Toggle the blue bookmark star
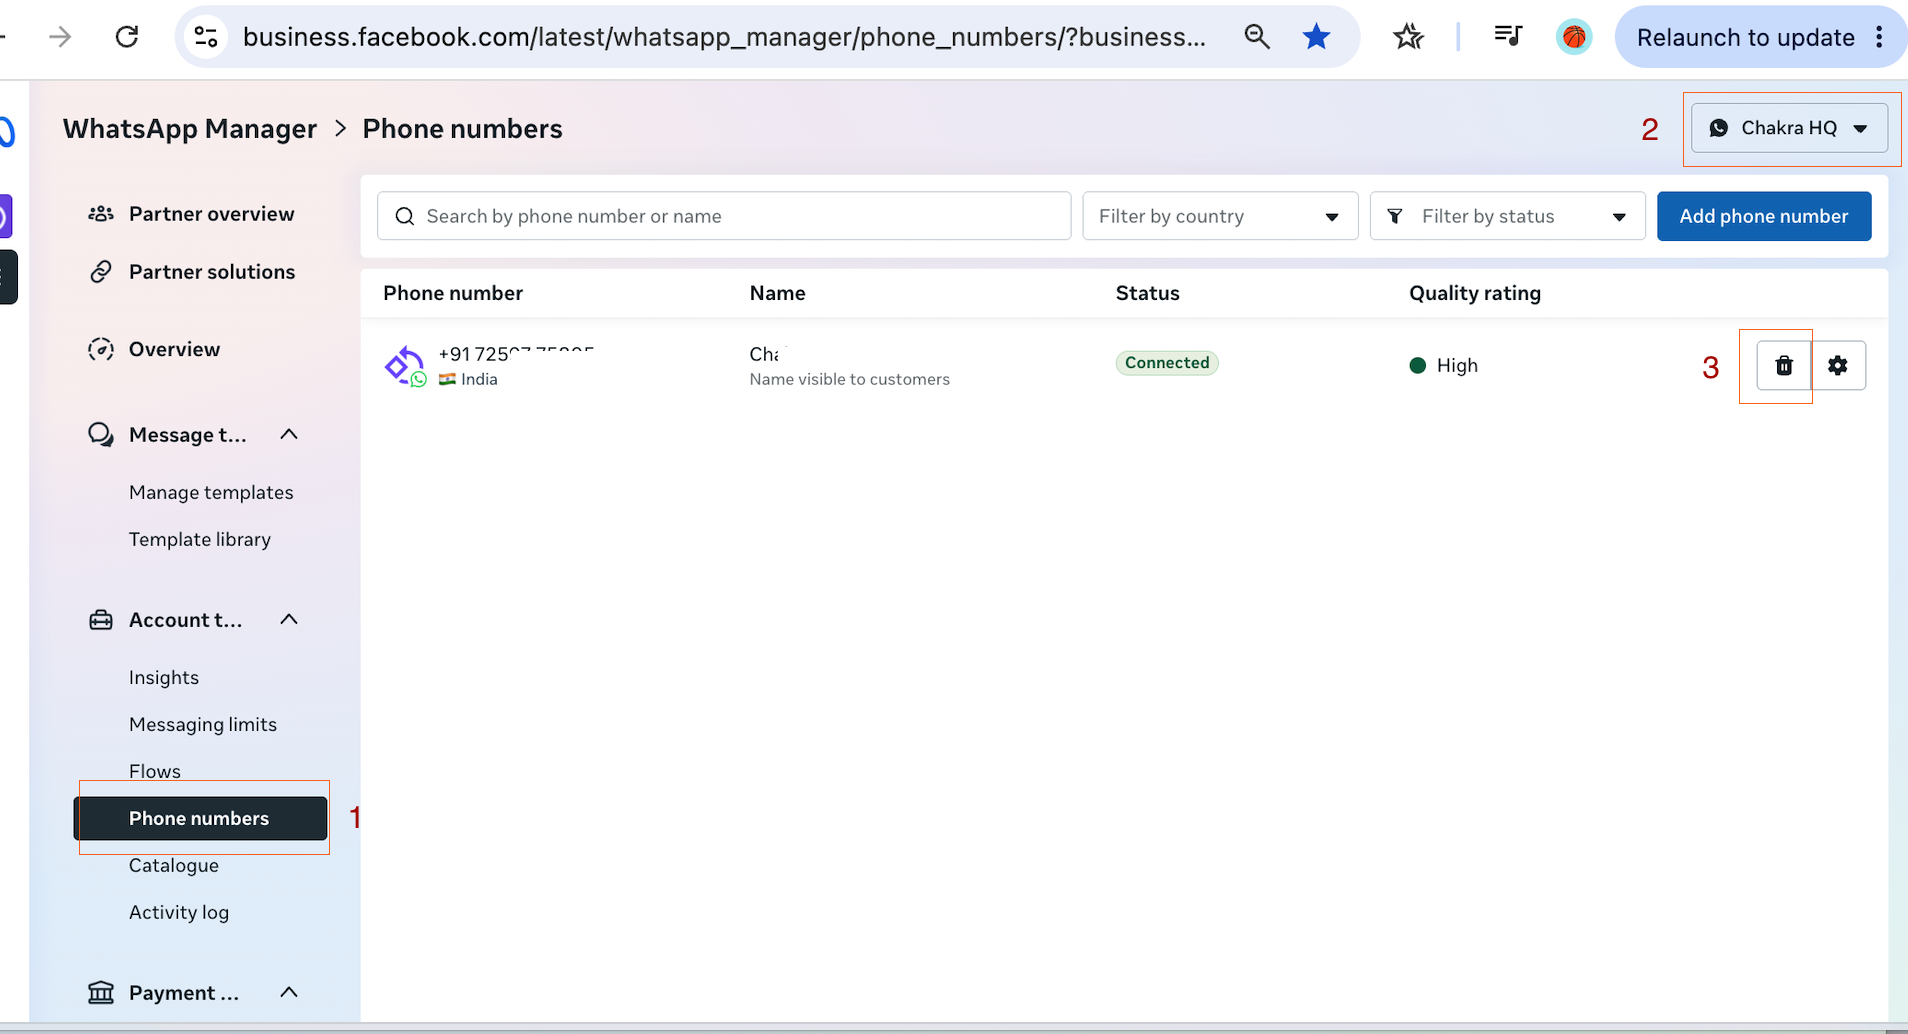 click(x=1317, y=37)
